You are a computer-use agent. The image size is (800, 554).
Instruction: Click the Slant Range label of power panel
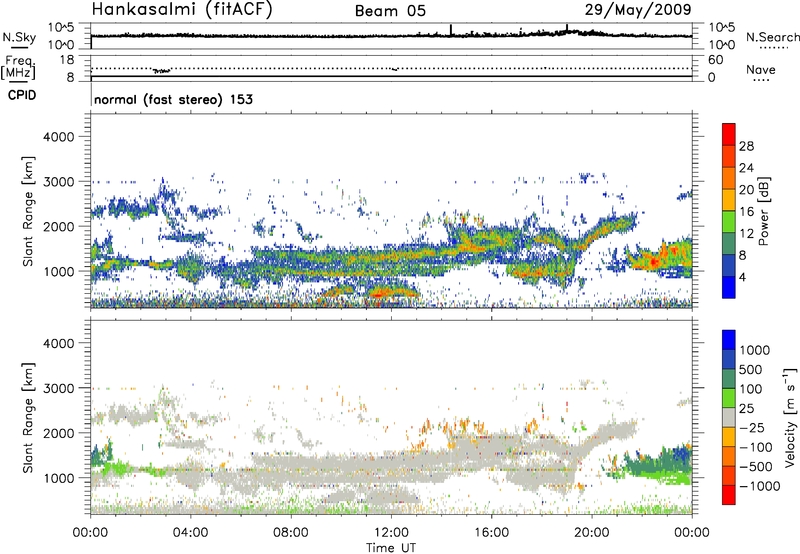pyautogui.click(x=28, y=211)
